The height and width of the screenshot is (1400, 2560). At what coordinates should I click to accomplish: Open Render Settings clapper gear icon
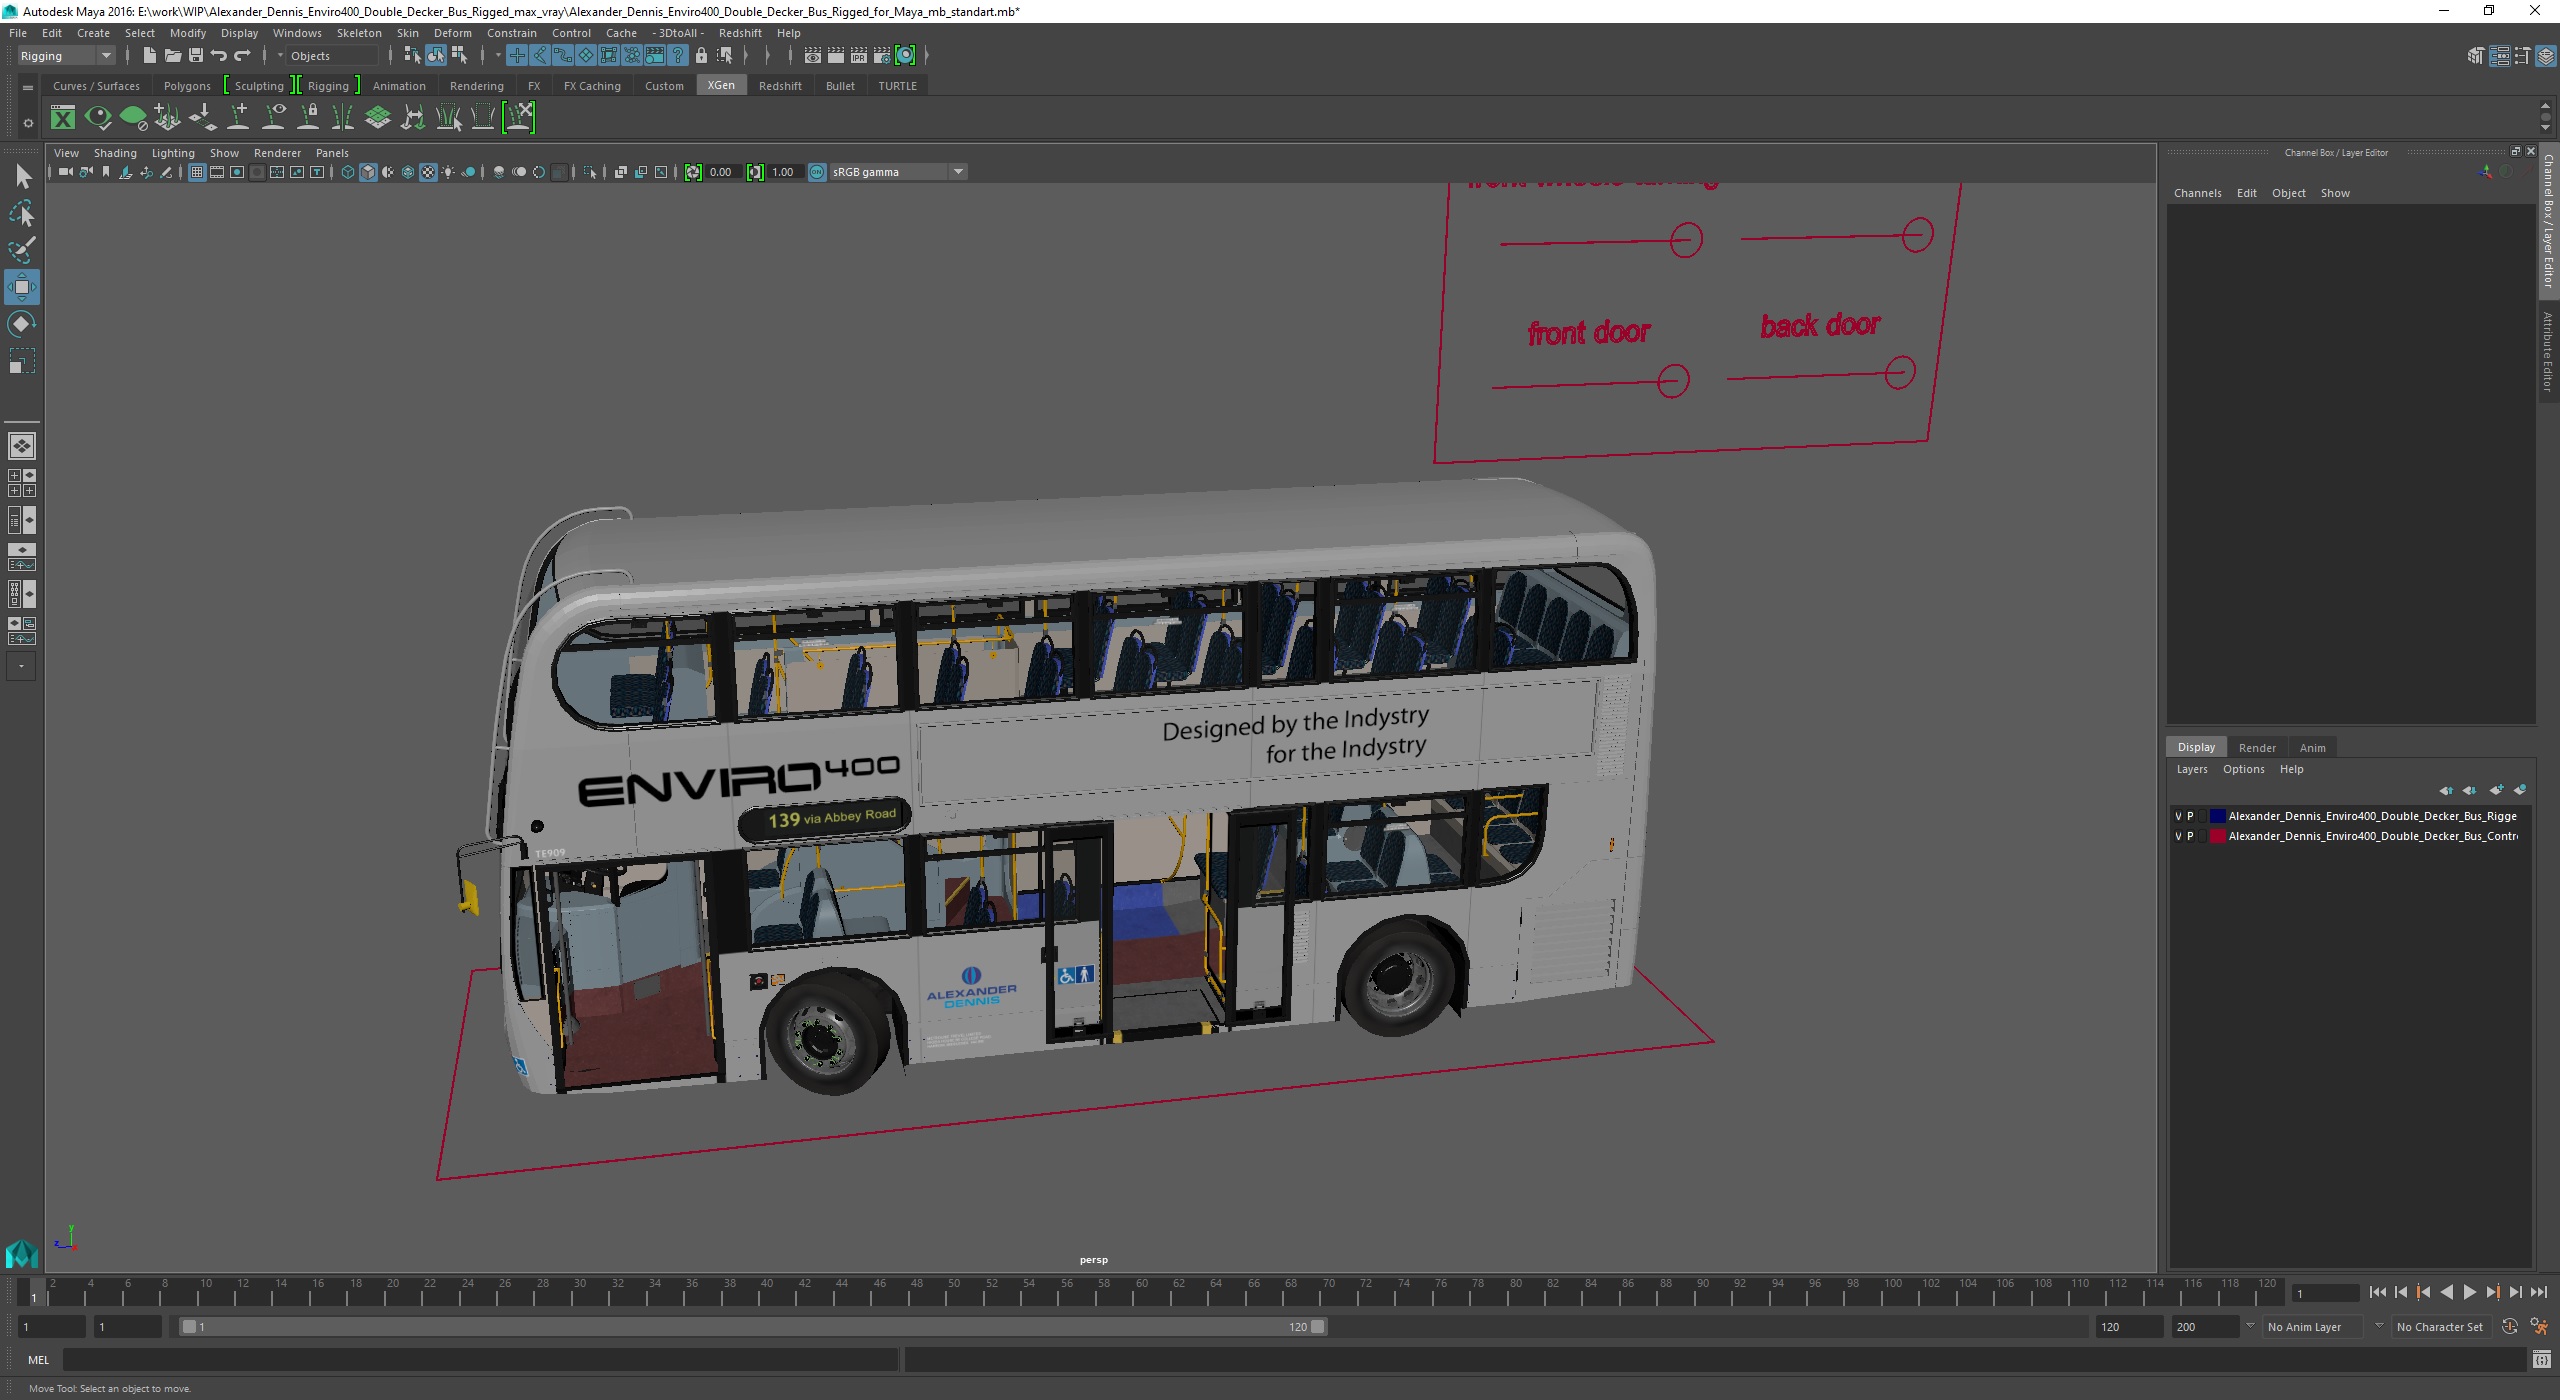pos(882,56)
